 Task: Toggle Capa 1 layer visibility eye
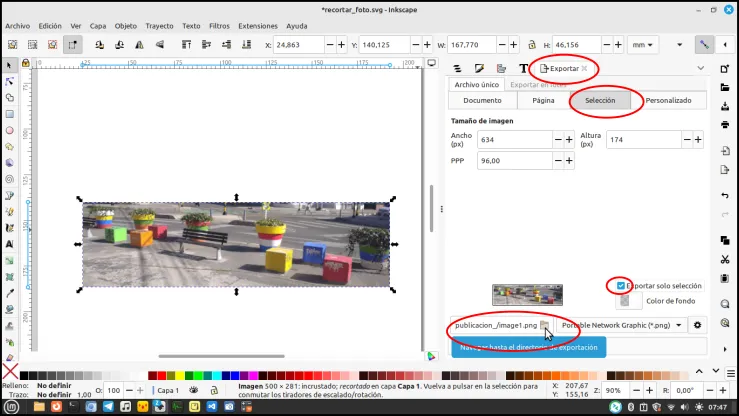pos(193,390)
